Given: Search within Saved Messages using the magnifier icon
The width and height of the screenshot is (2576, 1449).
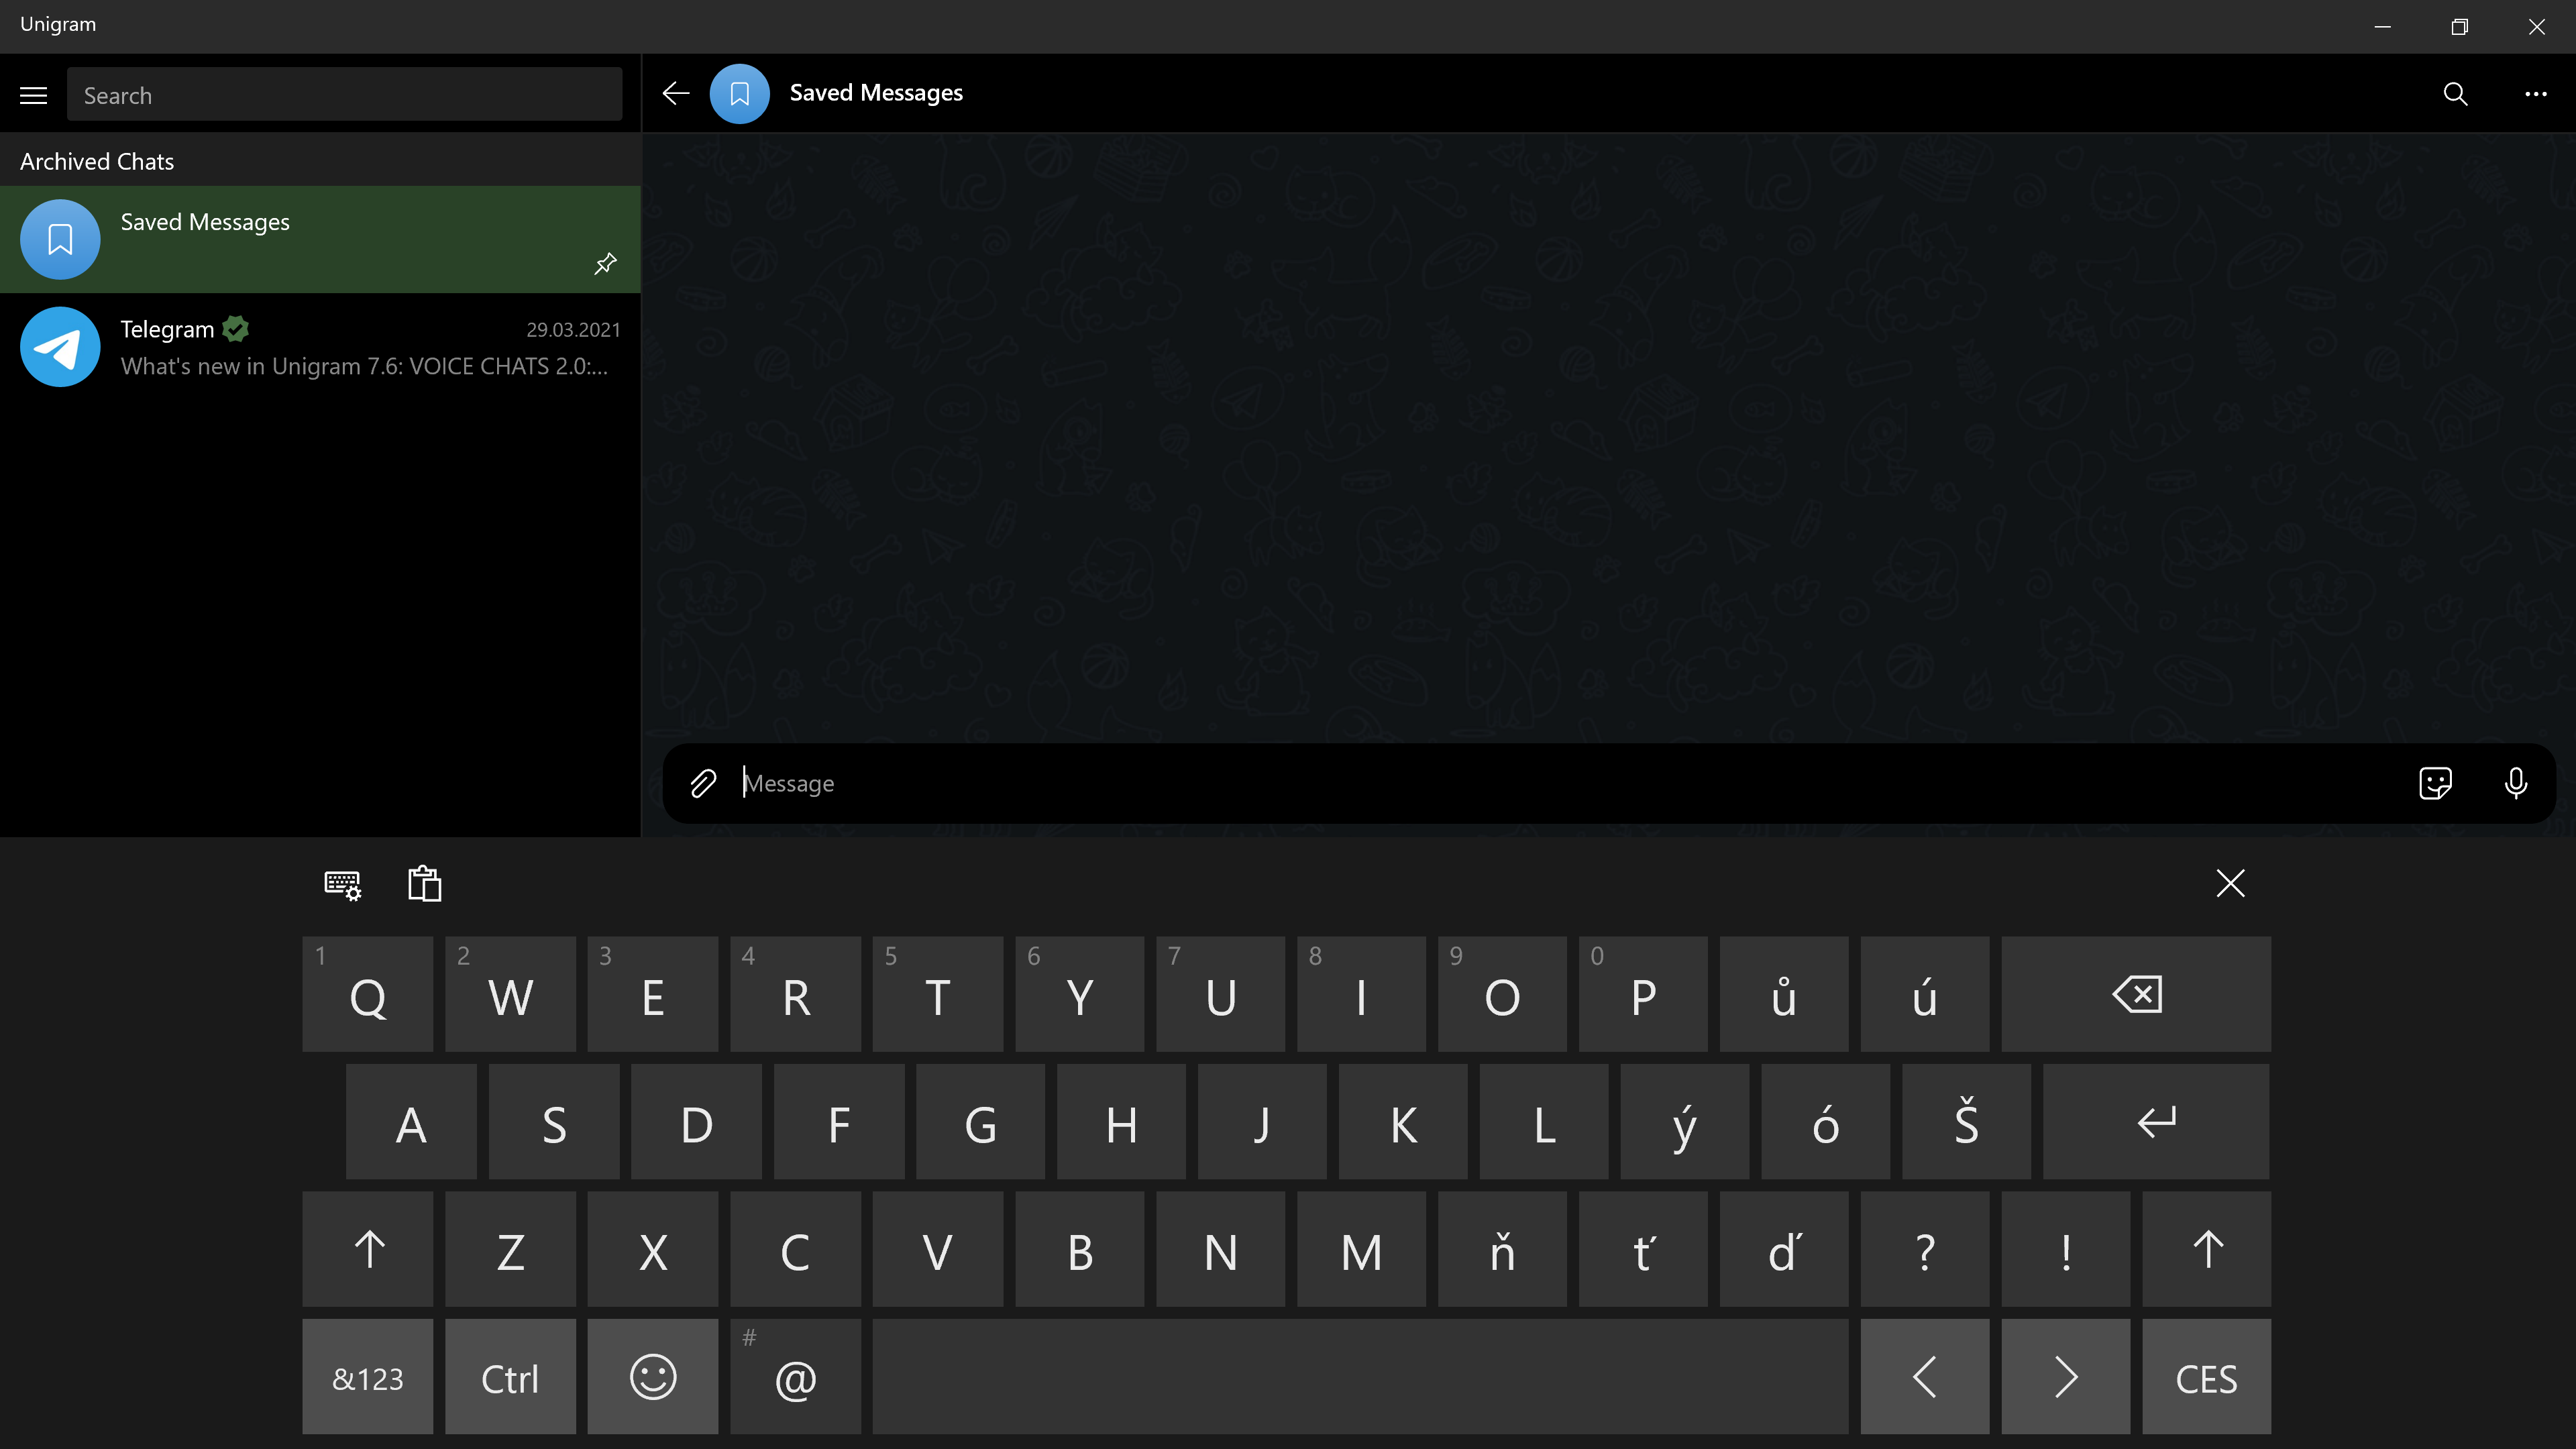Looking at the screenshot, I should pos(2455,94).
